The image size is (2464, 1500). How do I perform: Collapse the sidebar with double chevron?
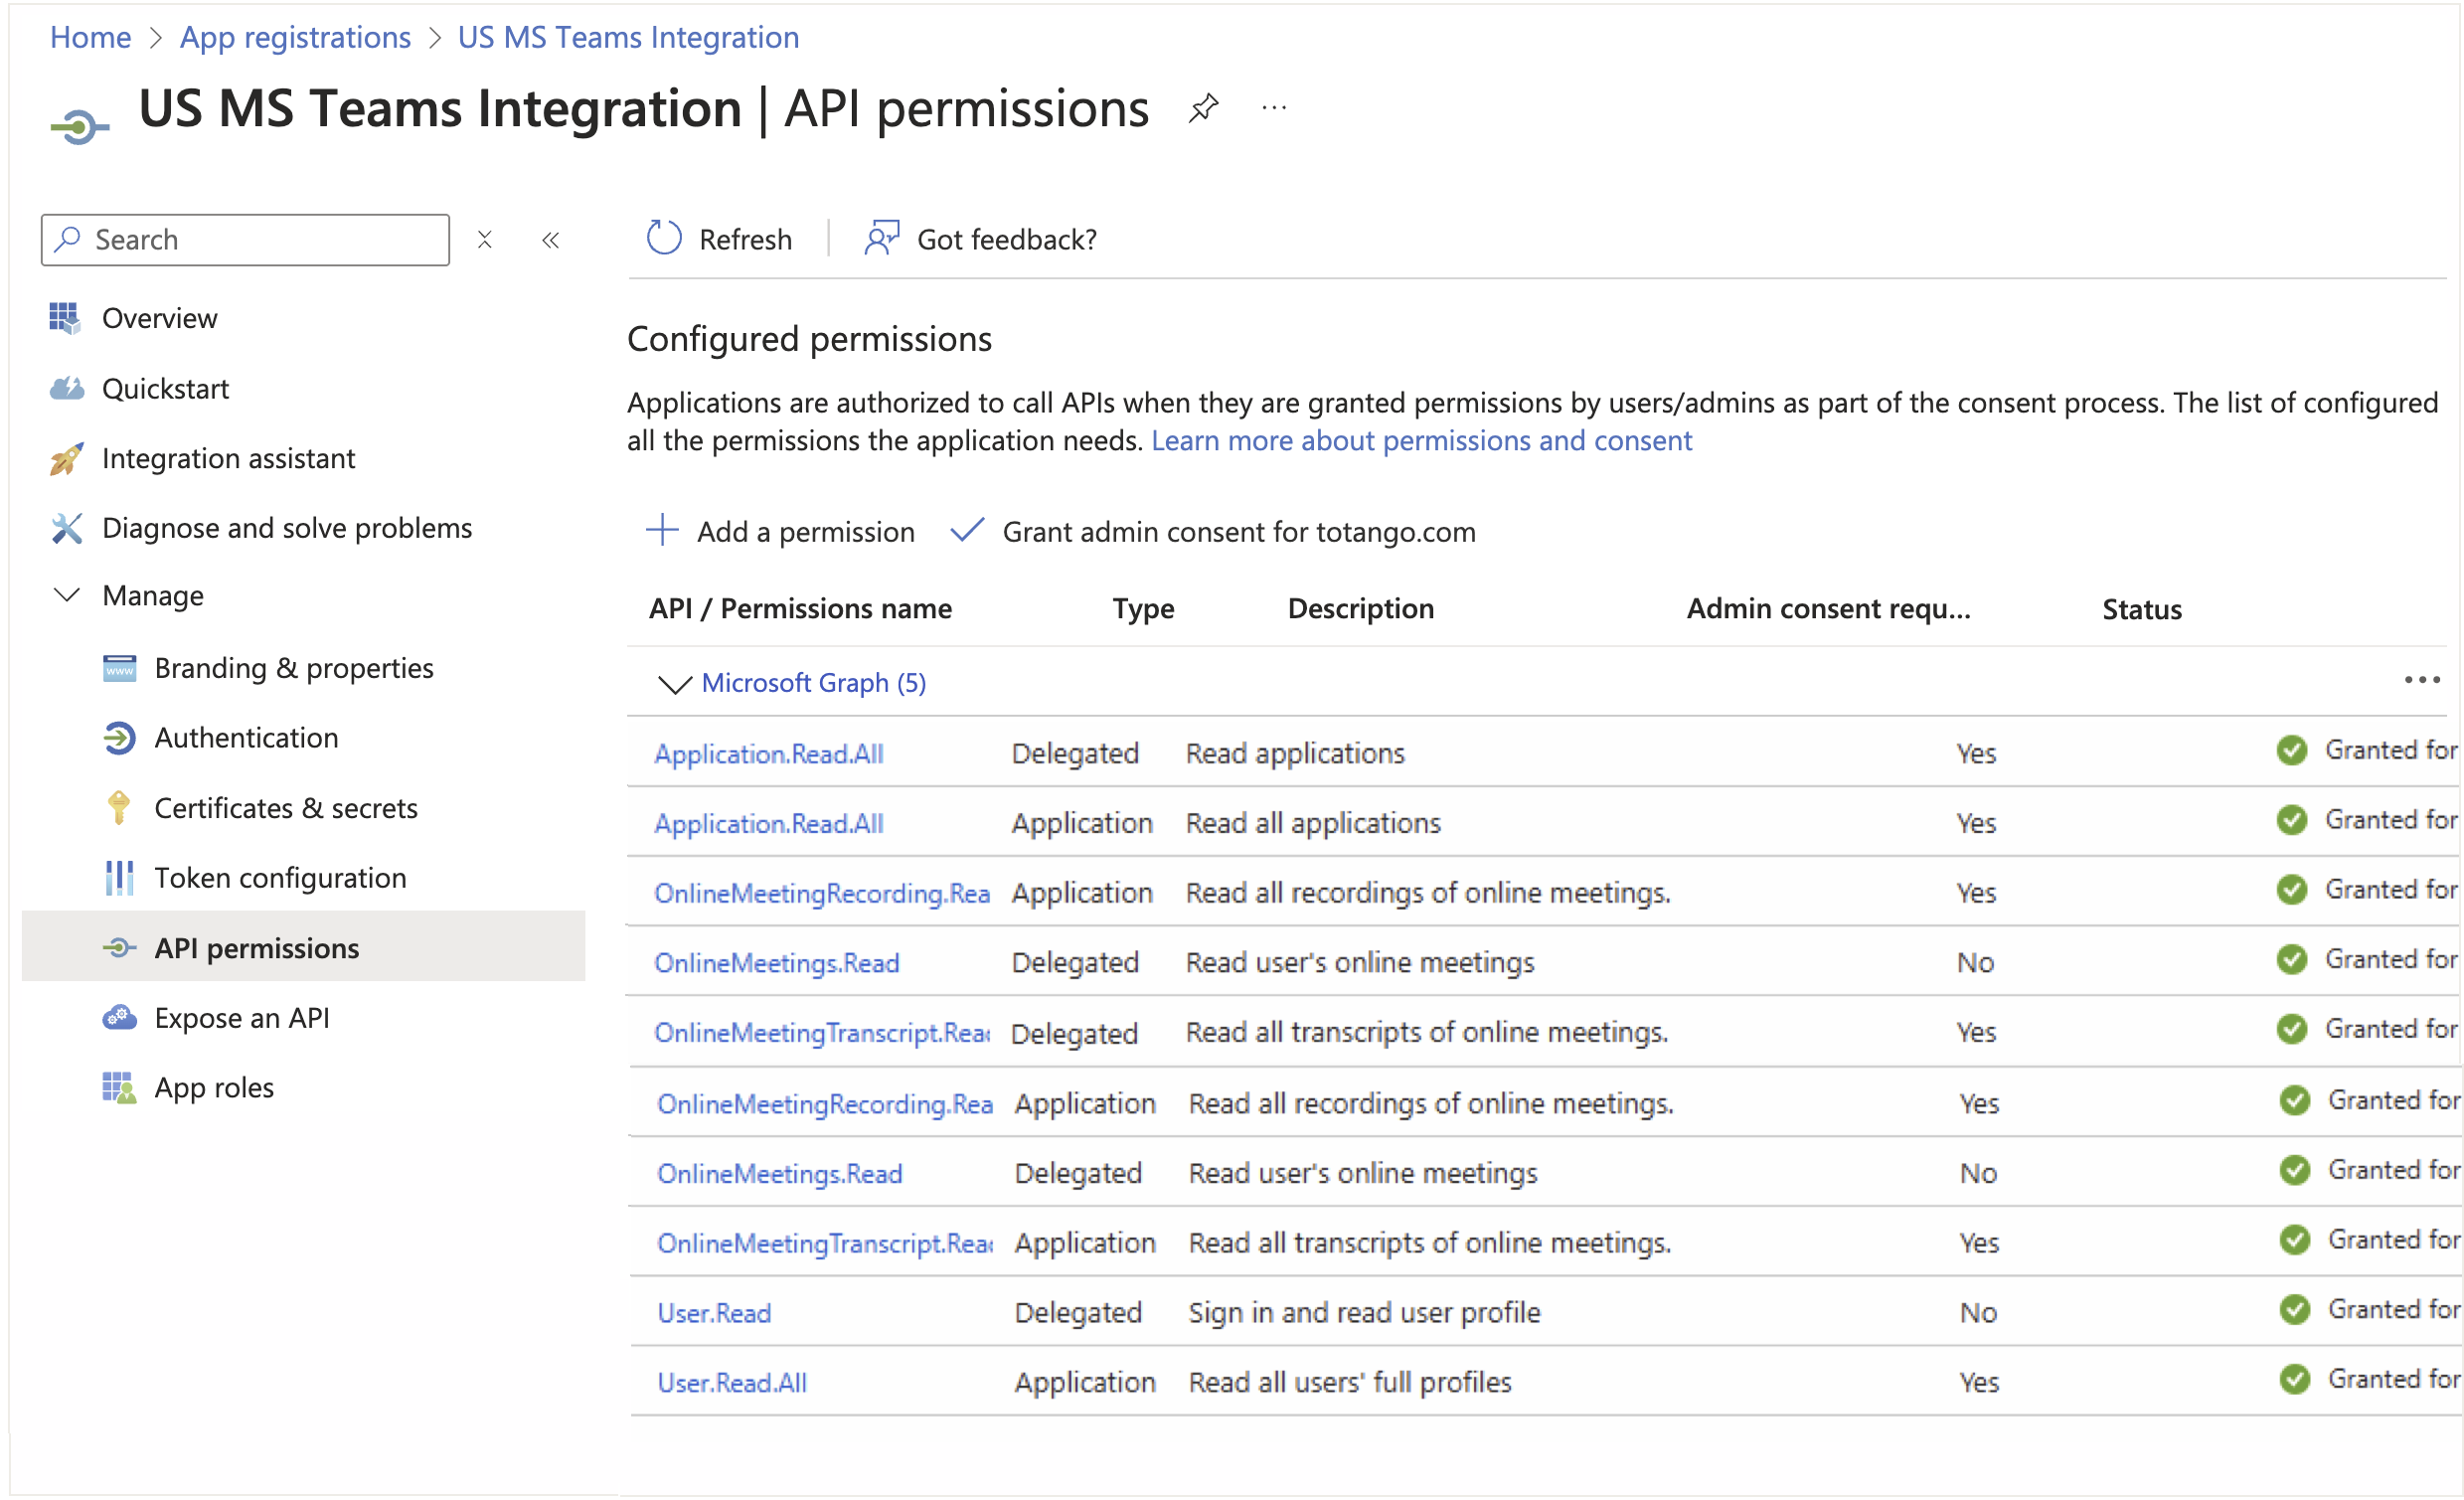(551, 240)
